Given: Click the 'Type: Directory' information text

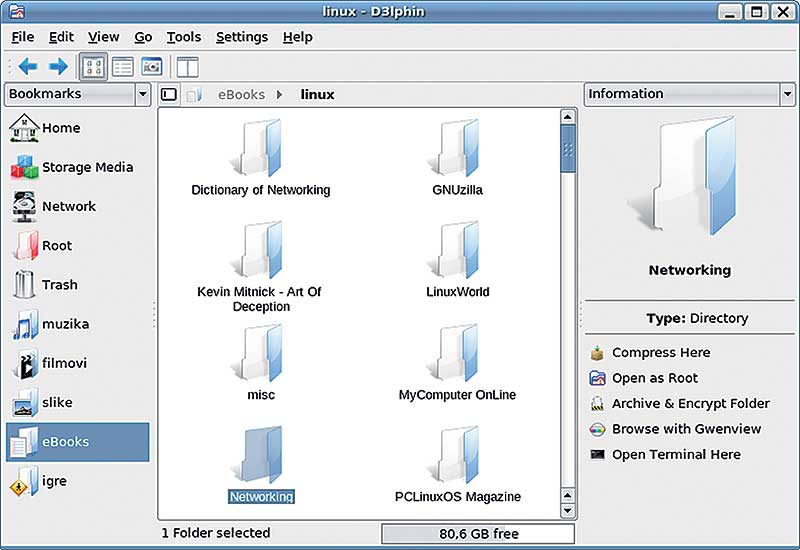Looking at the screenshot, I should pyautogui.click(x=697, y=318).
